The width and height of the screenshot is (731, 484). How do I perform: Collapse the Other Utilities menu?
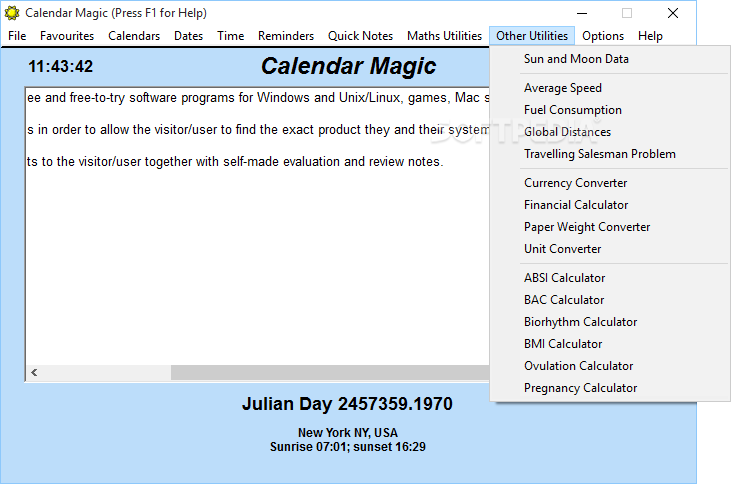coord(532,36)
